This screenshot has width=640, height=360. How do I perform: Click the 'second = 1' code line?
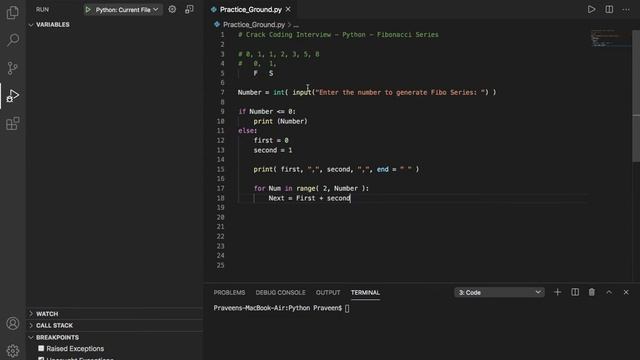click(x=273, y=150)
